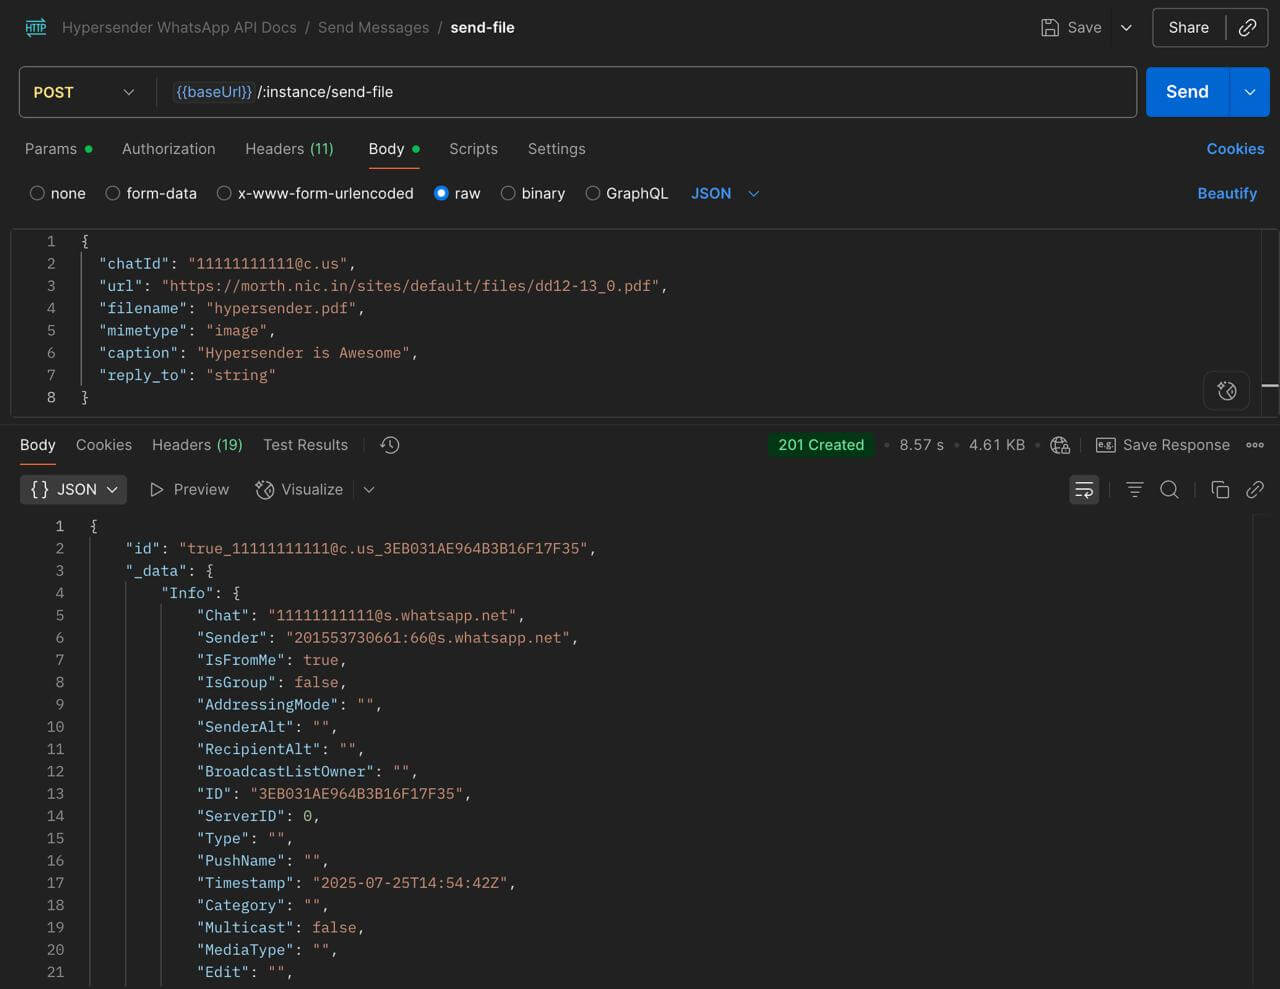This screenshot has height=989, width=1280.
Task: Open the response Body tab
Action: pos(38,445)
